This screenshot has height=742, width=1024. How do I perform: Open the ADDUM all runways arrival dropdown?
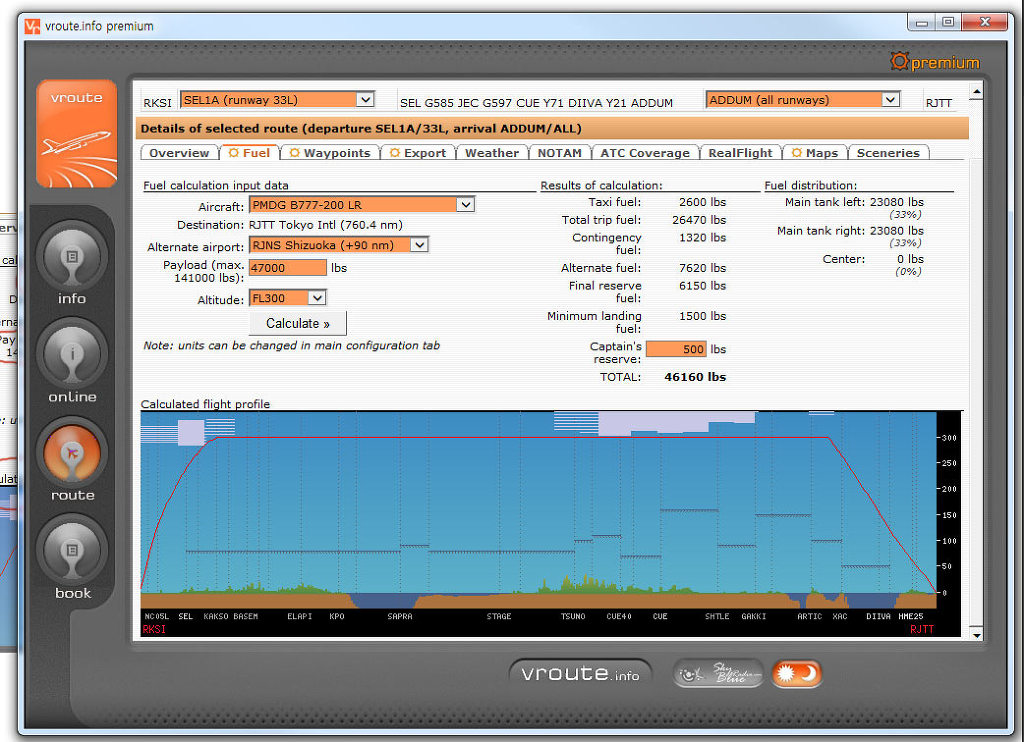pyautogui.click(x=803, y=100)
